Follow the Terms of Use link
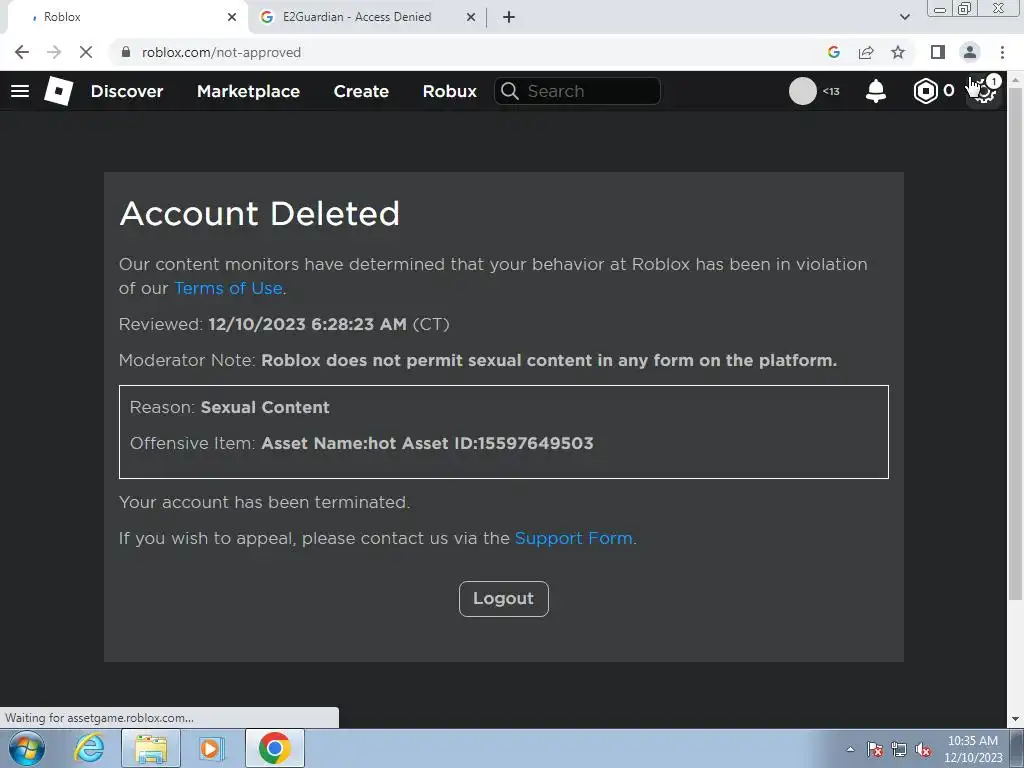The width and height of the screenshot is (1024, 768). click(228, 288)
